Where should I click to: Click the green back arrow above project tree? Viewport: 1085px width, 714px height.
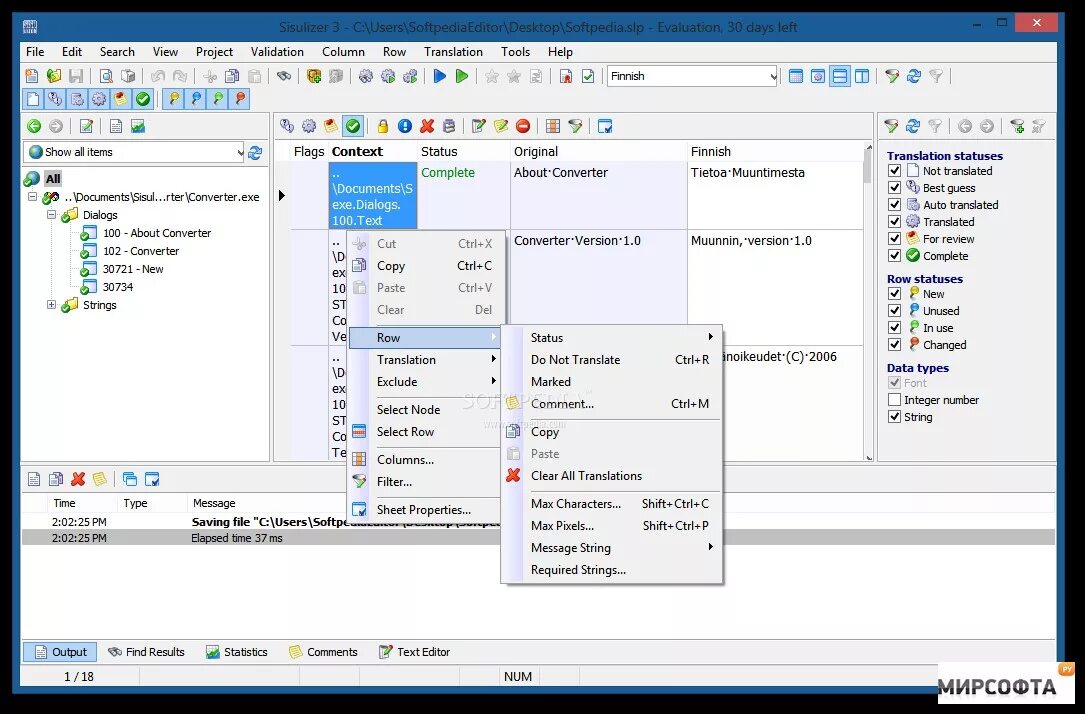pos(34,126)
